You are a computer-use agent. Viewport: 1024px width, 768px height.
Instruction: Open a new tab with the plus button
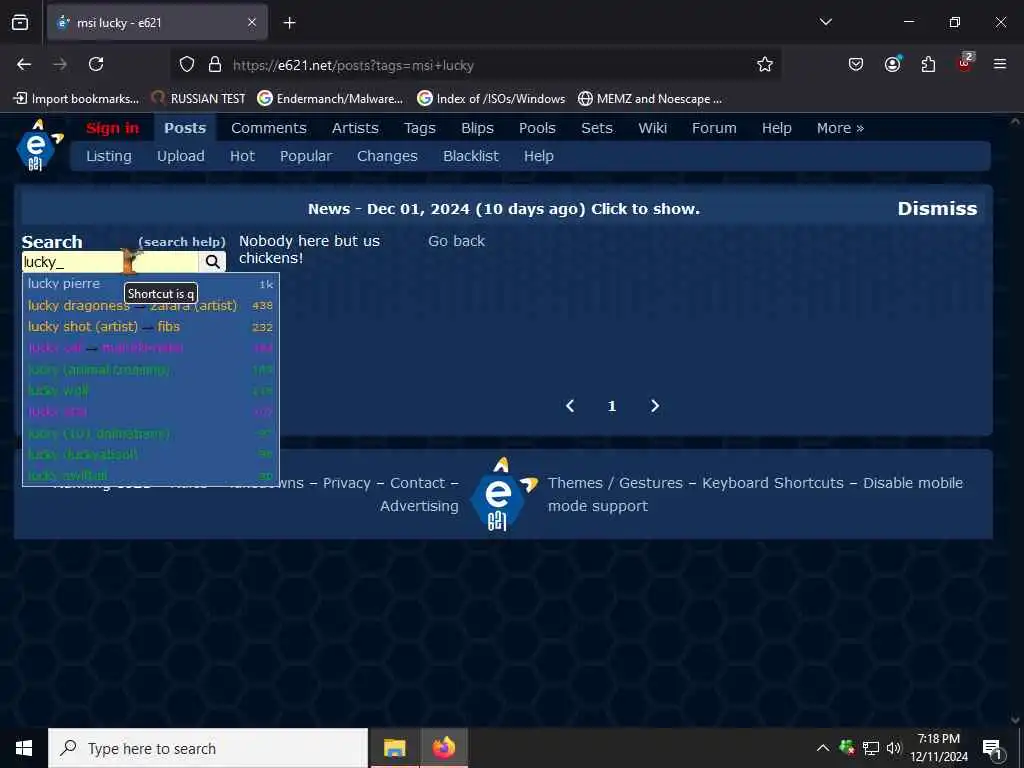pos(289,23)
